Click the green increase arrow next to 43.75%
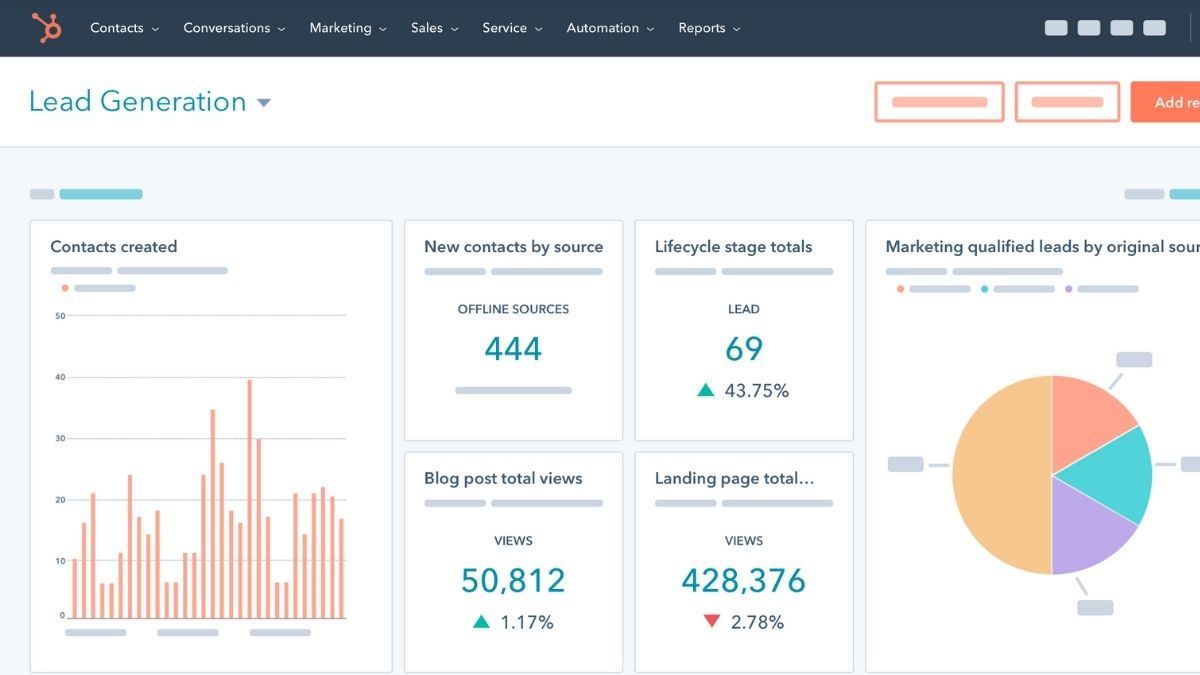Image resolution: width=1200 pixels, height=675 pixels. click(706, 391)
